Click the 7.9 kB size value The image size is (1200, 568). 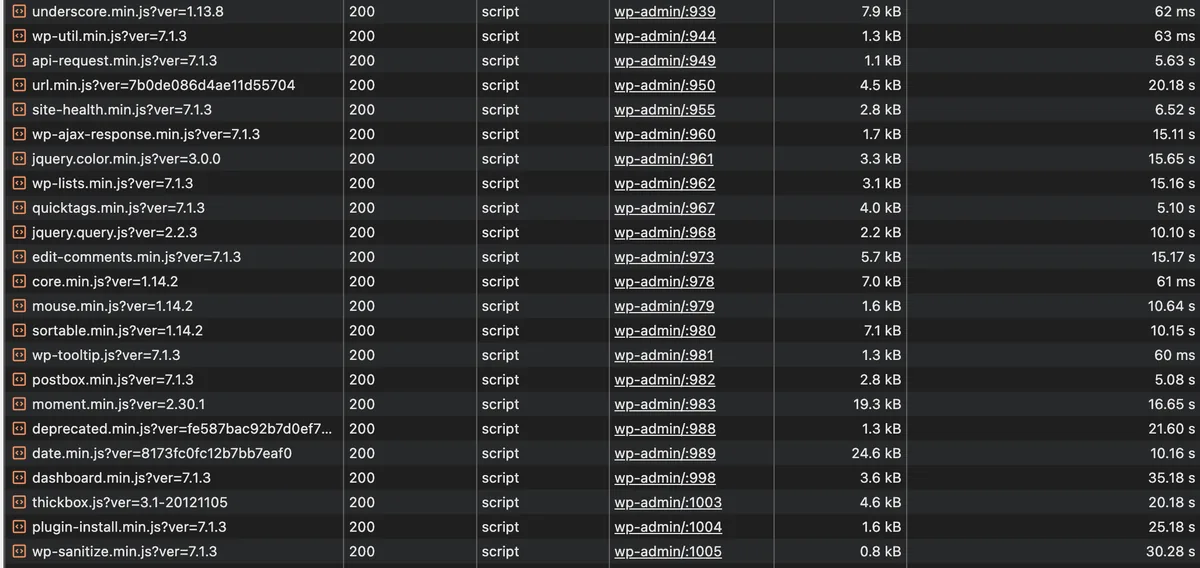tap(882, 12)
